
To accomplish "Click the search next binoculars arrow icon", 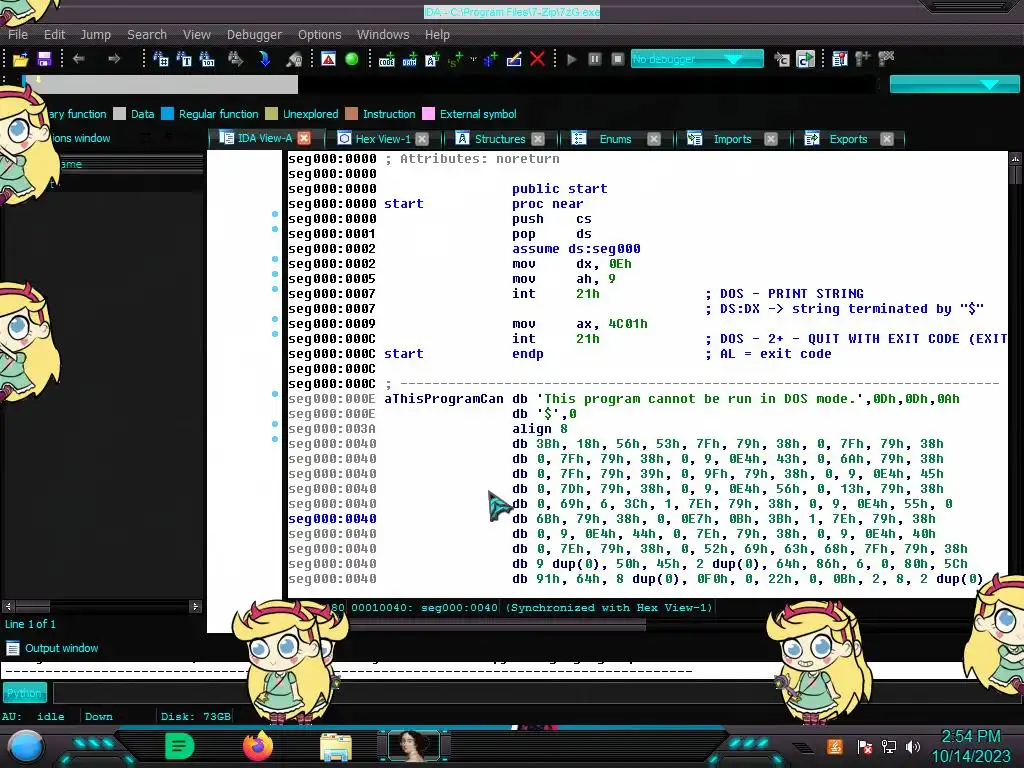I will (x=235, y=59).
